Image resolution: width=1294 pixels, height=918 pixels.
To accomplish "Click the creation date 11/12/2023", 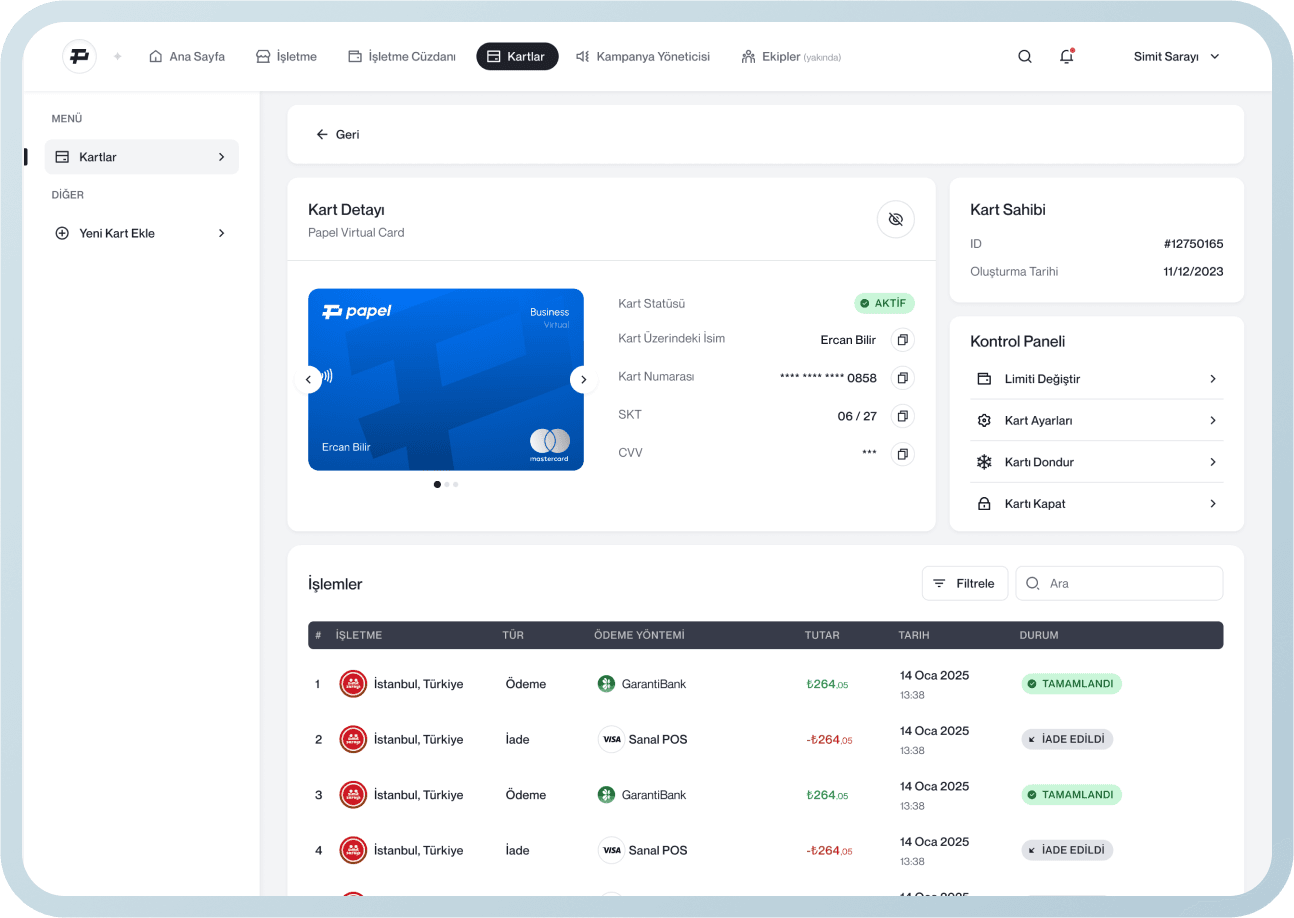I will point(1193,272).
